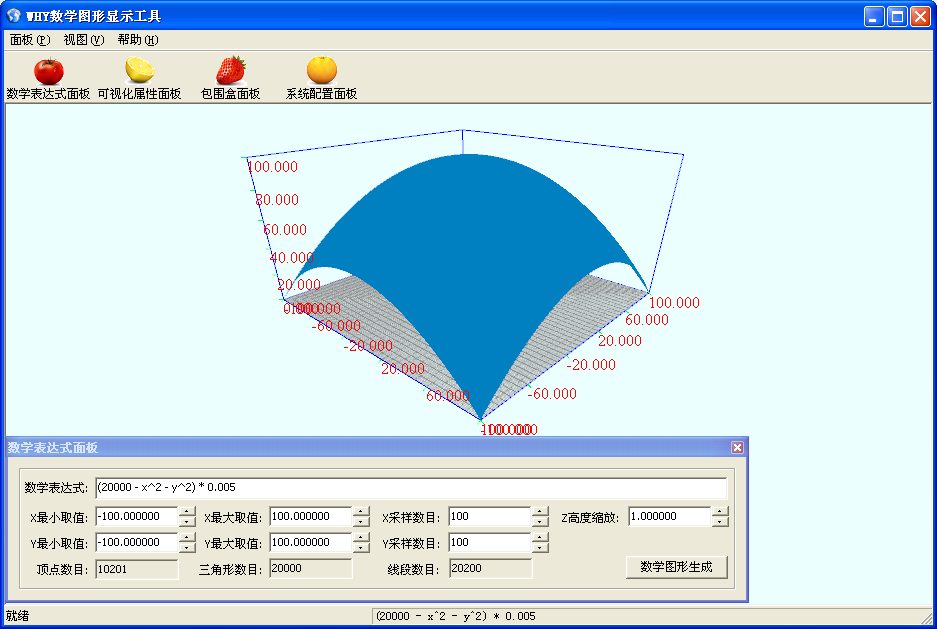Viewport: 937px width, 629px height.
Task: Increase X采样数目 with up arrow
Action: pyautogui.click(x=540, y=512)
